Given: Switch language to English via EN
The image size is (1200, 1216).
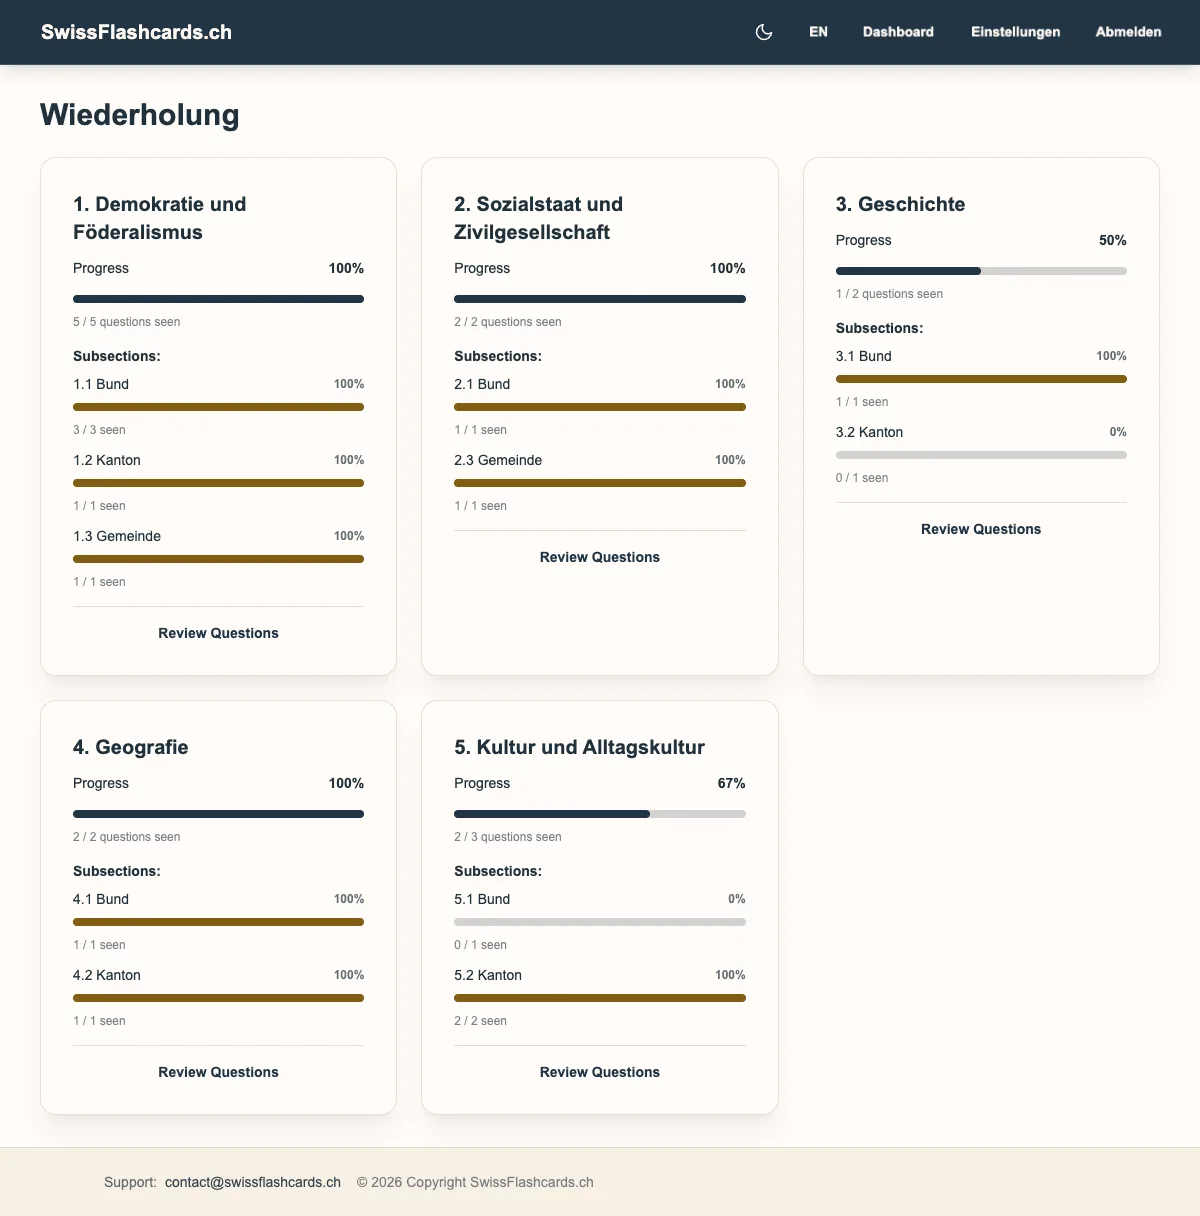Looking at the screenshot, I should tap(818, 32).
